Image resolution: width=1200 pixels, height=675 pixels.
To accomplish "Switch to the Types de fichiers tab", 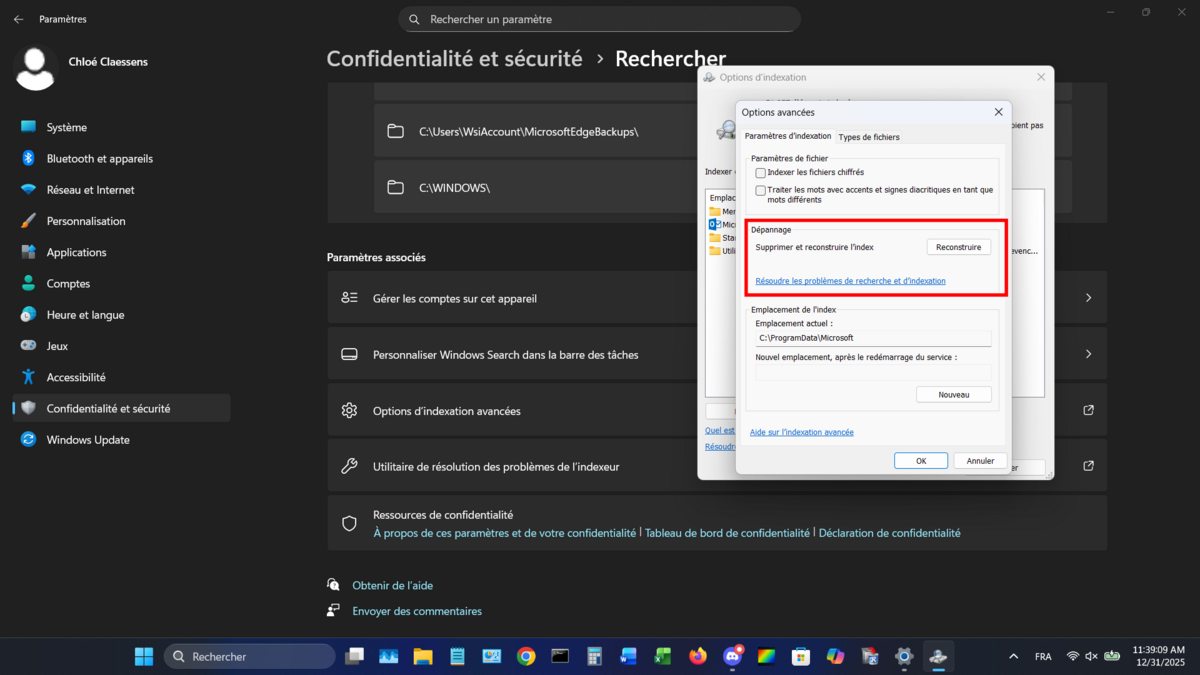I will [868, 137].
